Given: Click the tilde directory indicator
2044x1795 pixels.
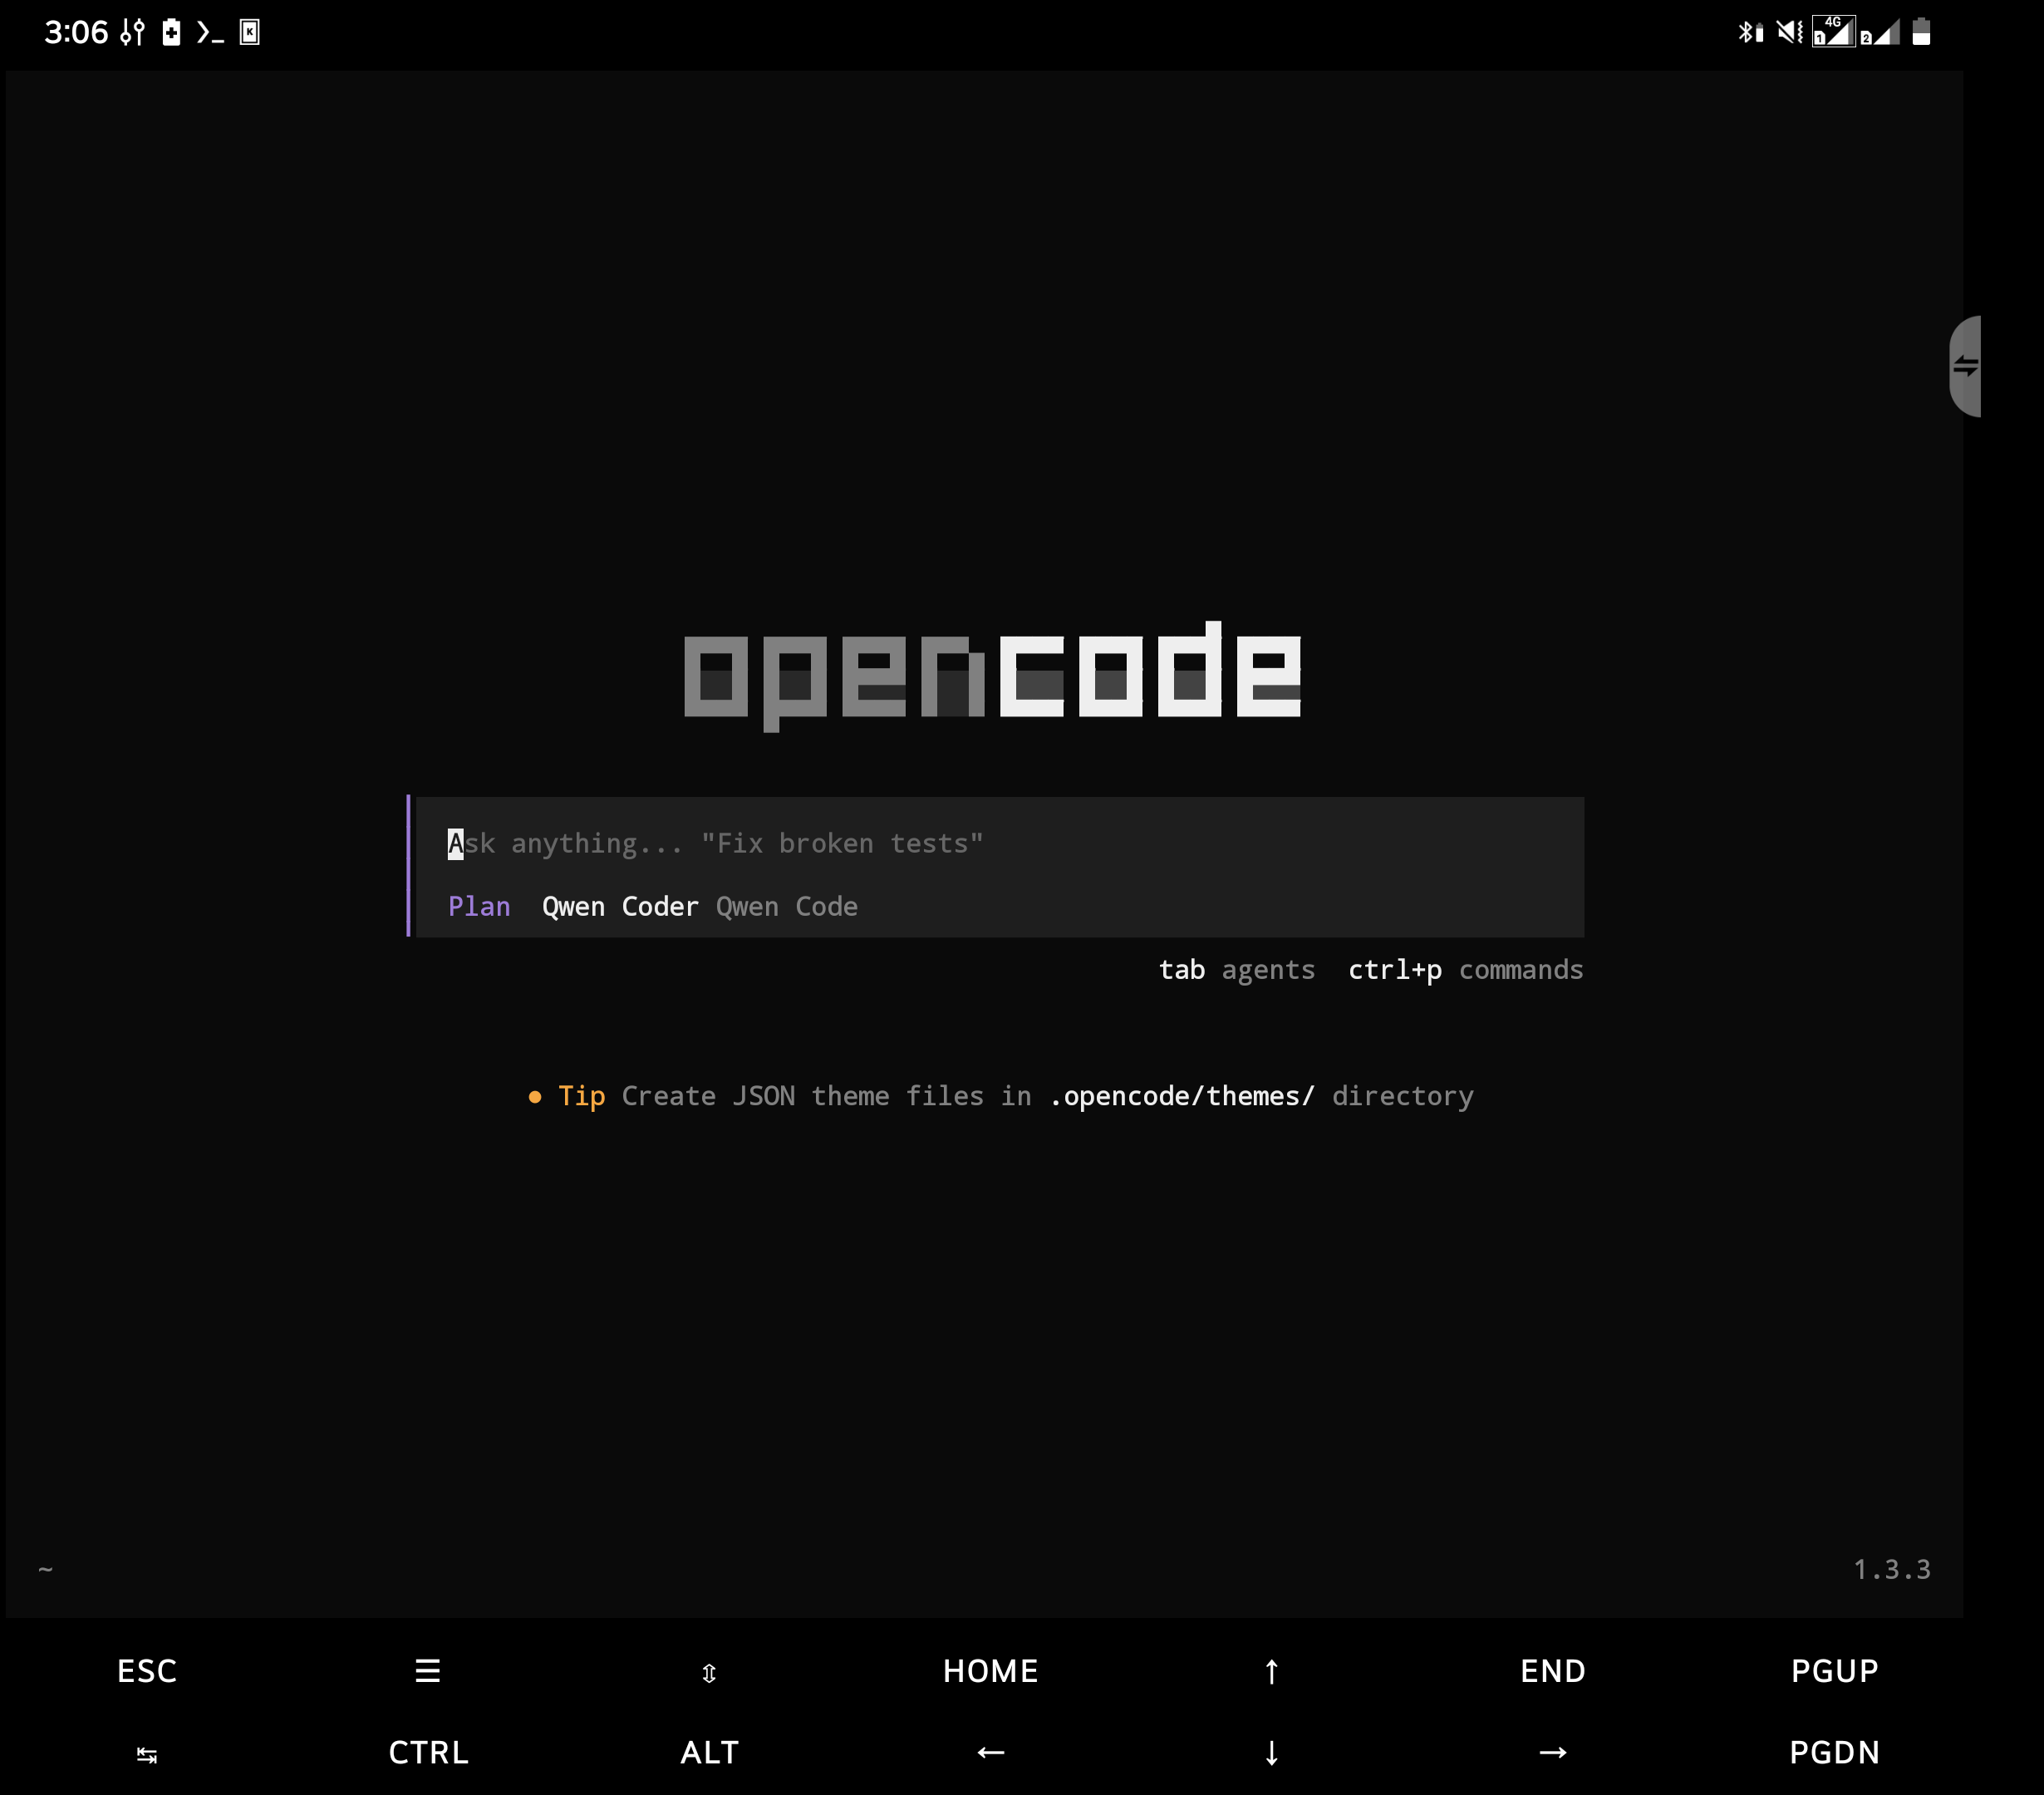Looking at the screenshot, I should 45,1569.
